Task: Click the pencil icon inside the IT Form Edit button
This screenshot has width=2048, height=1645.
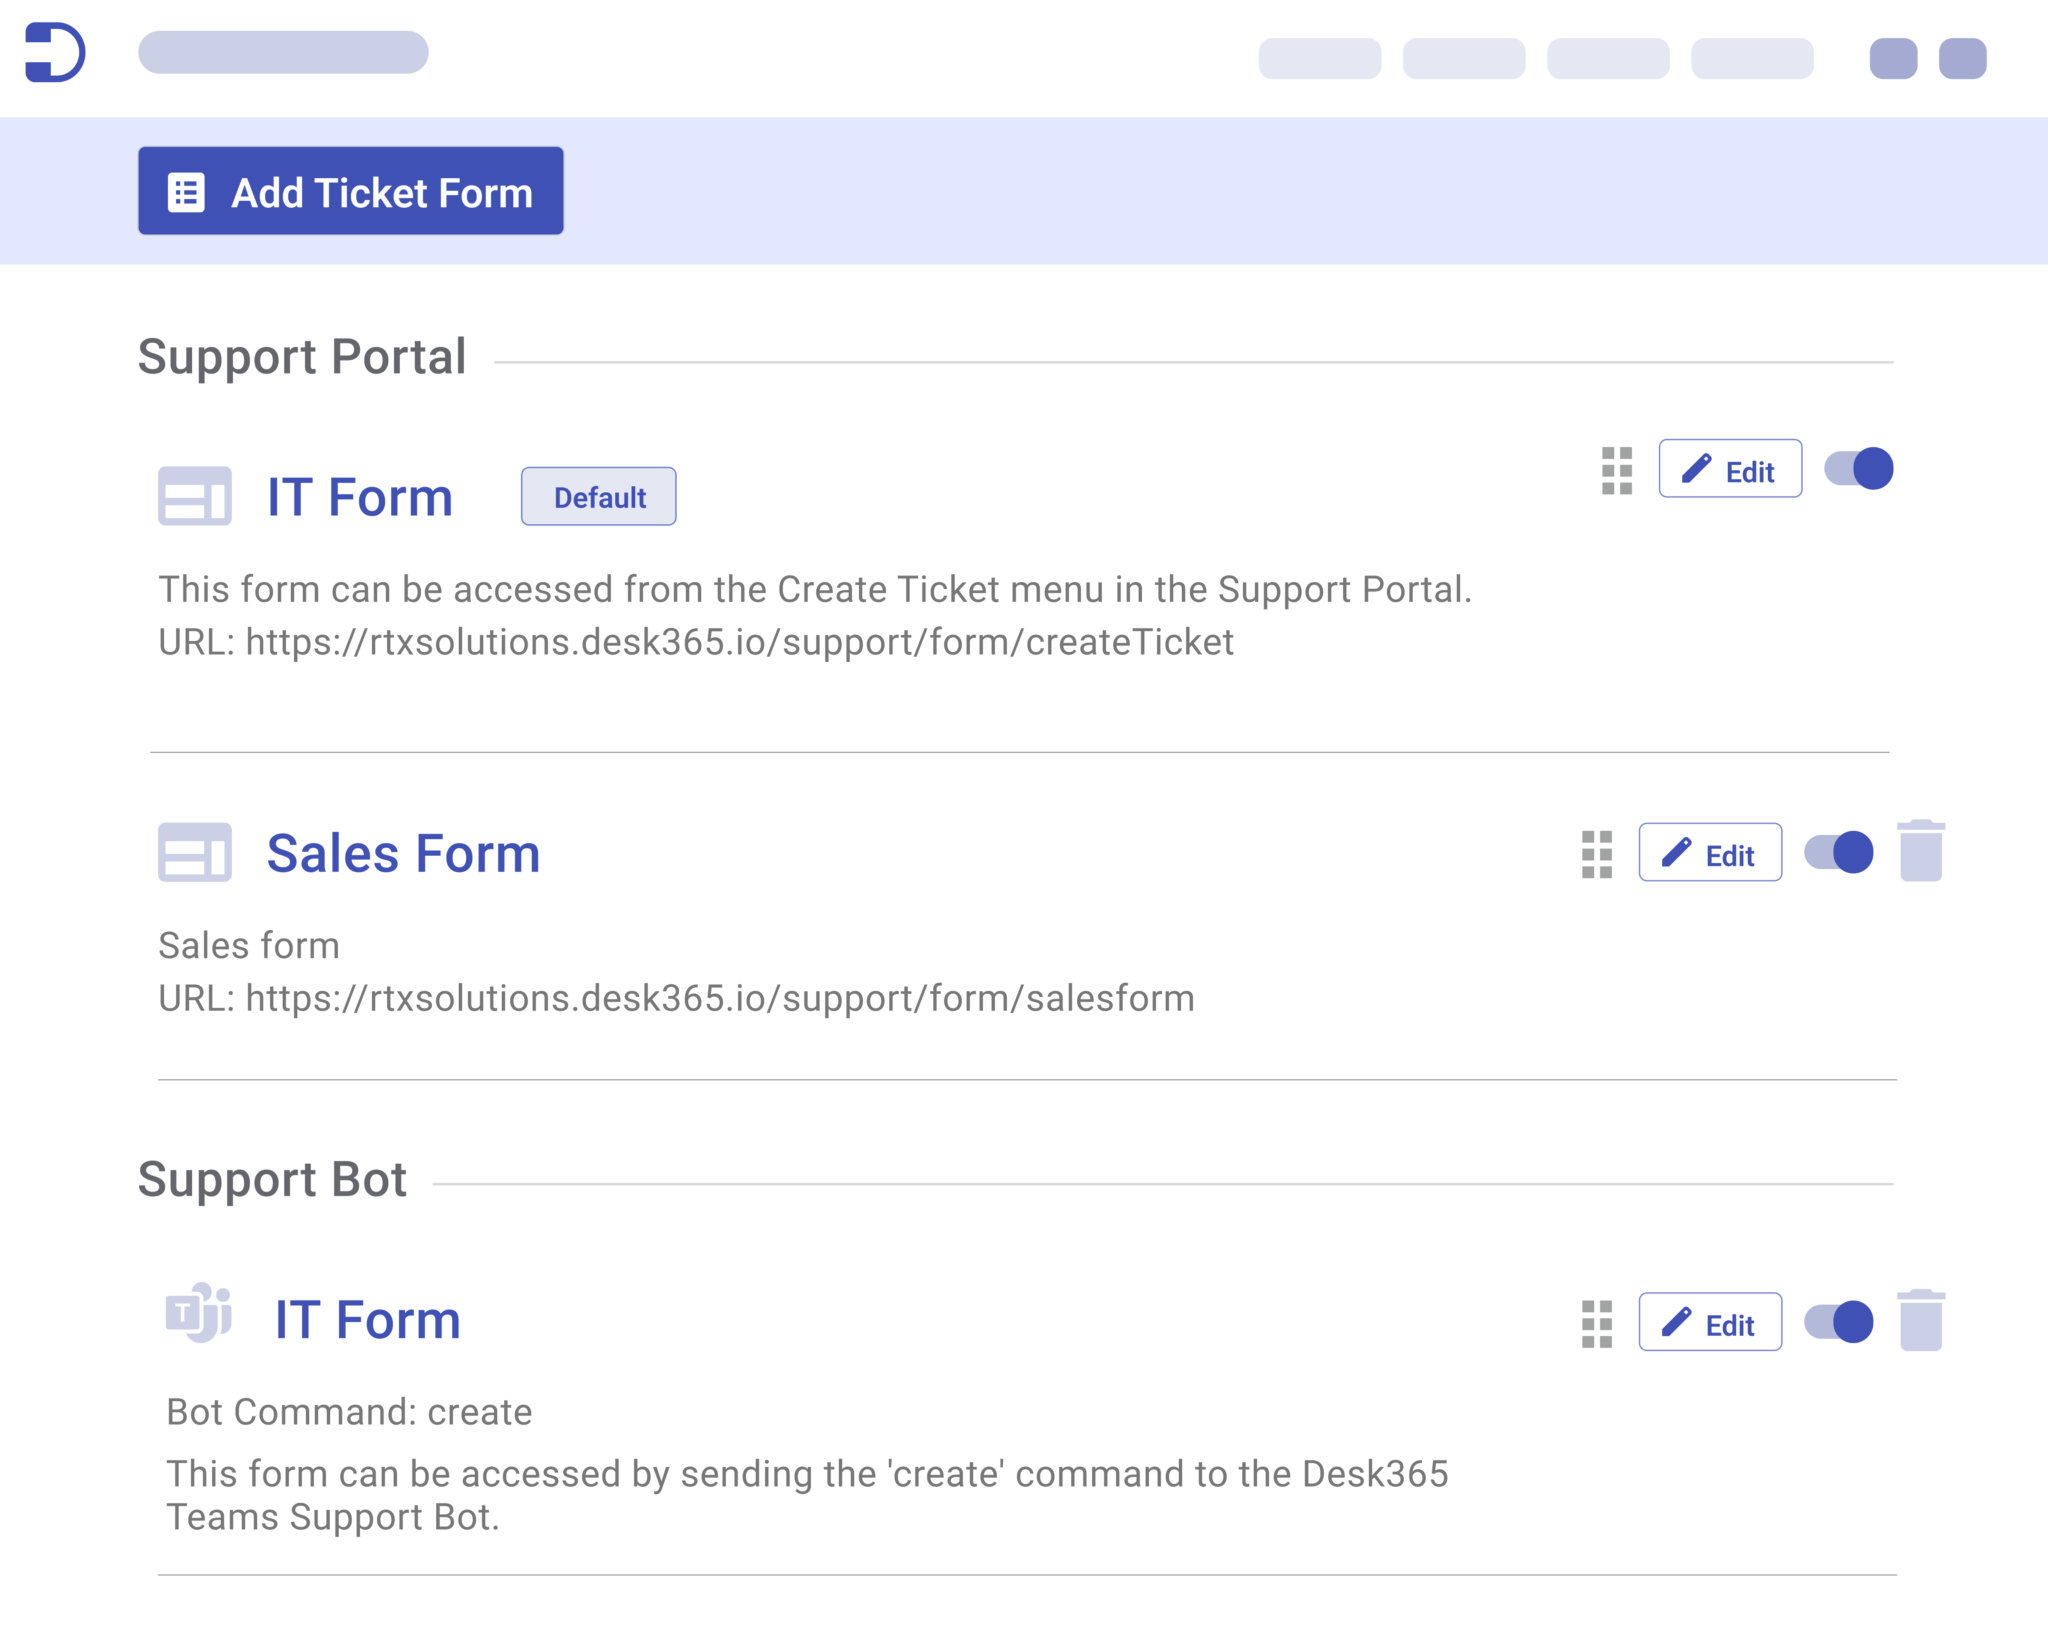Action: click(1696, 468)
